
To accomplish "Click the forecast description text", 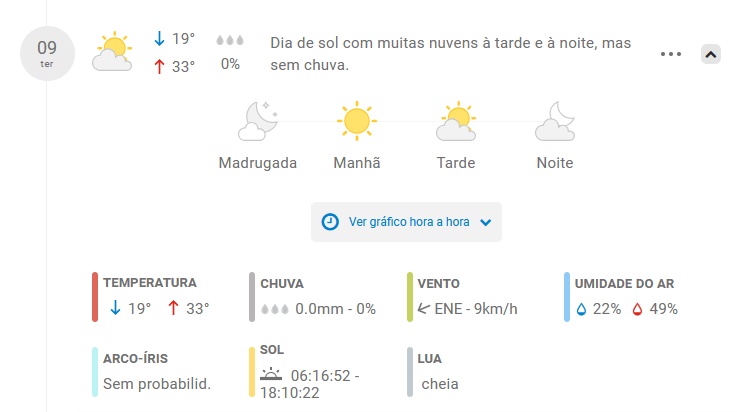I will click(450, 54).
